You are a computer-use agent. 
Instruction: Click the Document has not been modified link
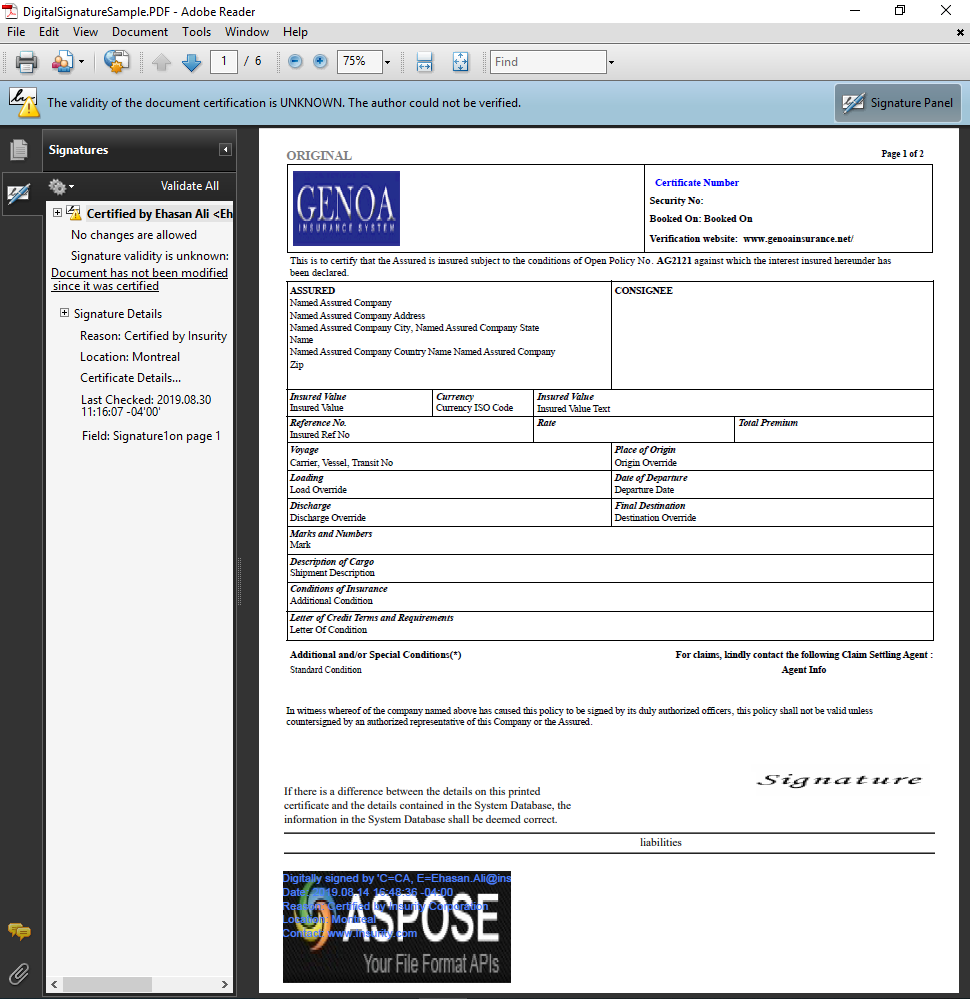click(139, 272)
